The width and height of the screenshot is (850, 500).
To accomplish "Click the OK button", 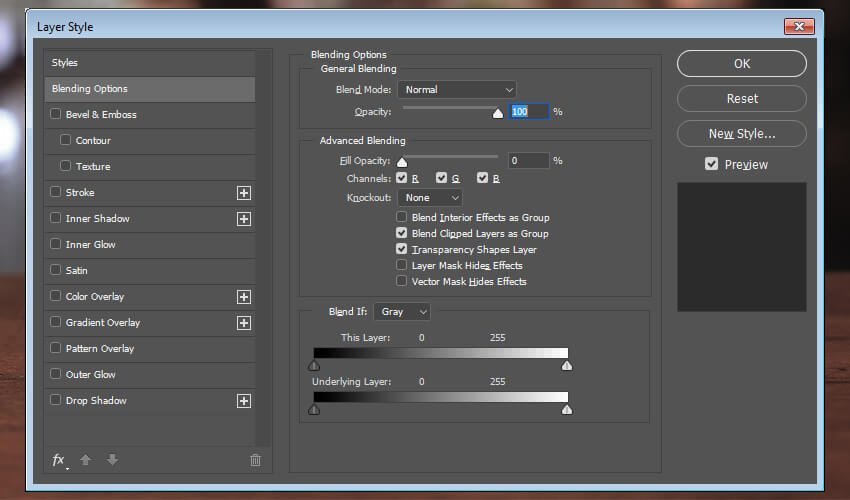I will tap(742, 64).
